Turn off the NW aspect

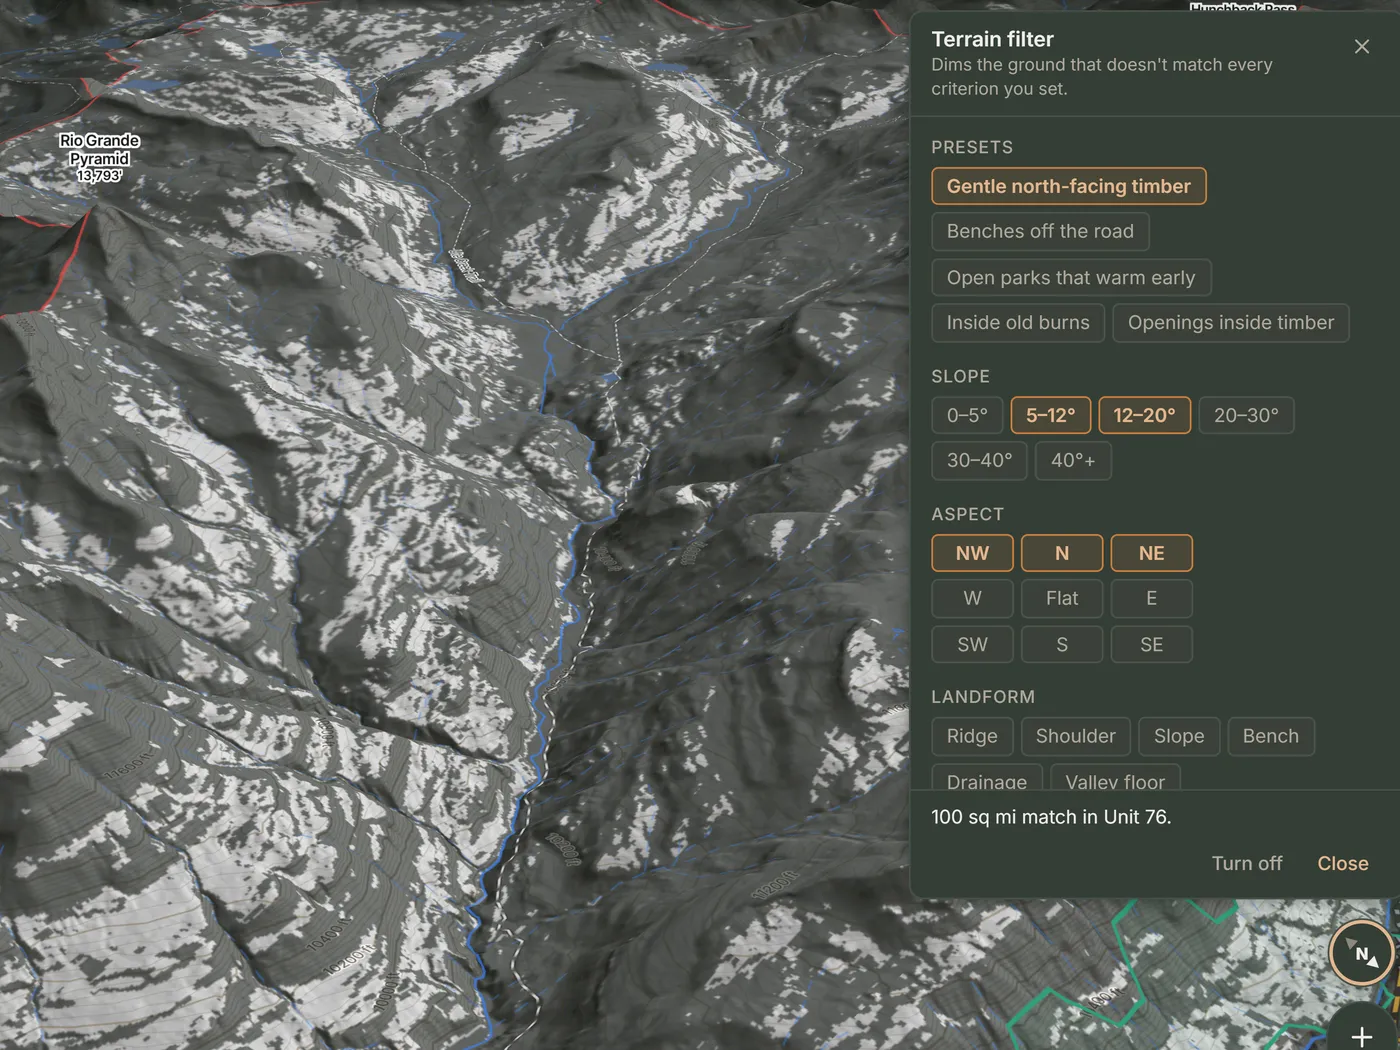pos(972,553)
